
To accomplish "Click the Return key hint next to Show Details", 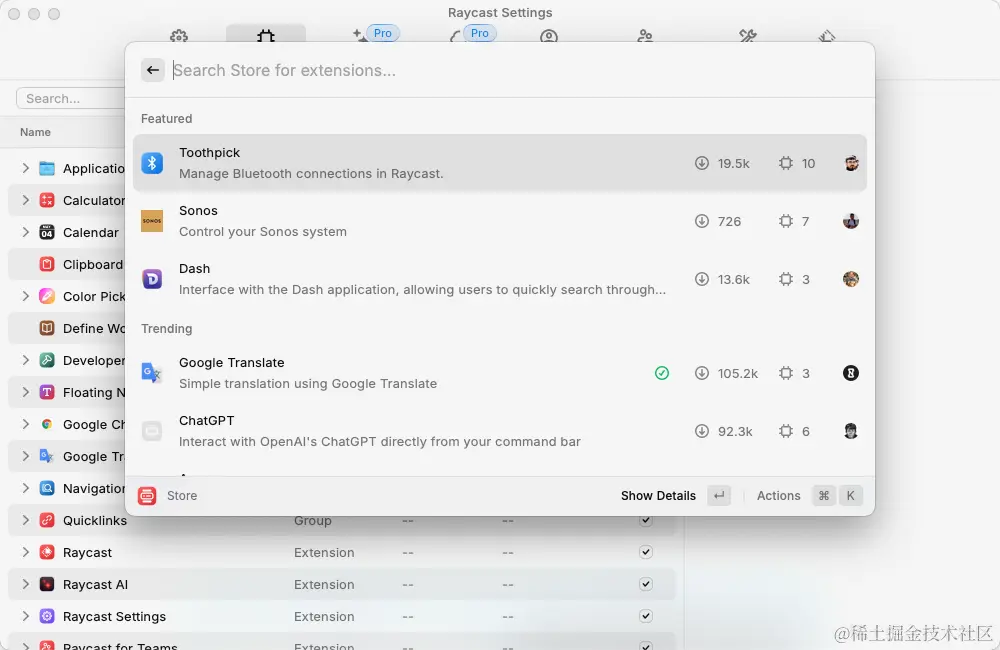I will [x=719, y=496].
